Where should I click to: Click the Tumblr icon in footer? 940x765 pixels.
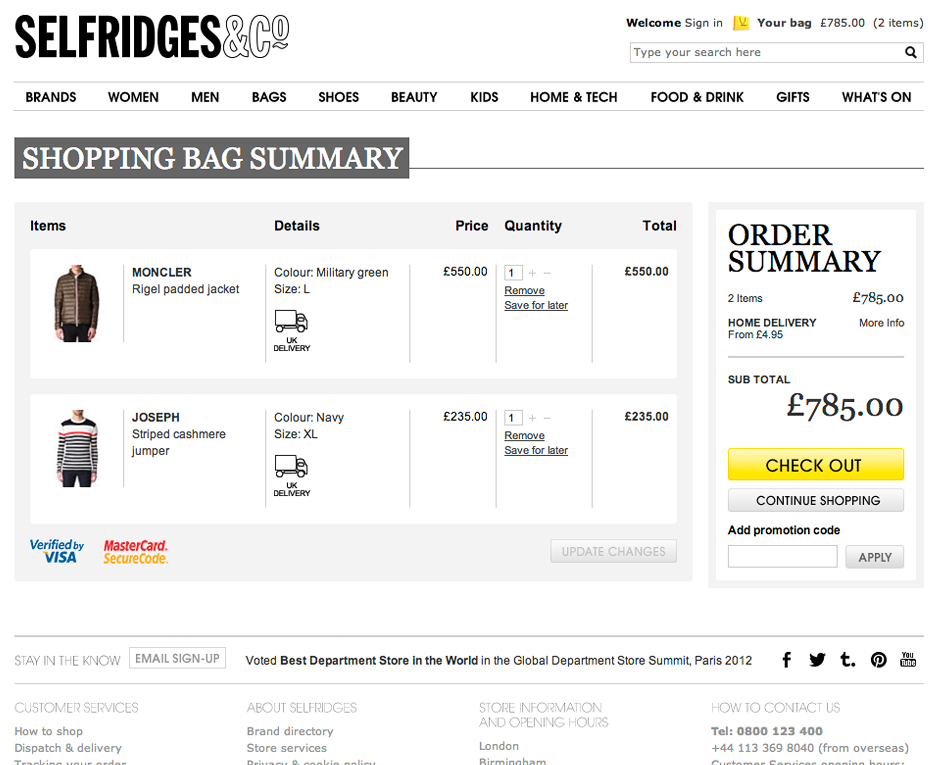click(x=847, y=659)
